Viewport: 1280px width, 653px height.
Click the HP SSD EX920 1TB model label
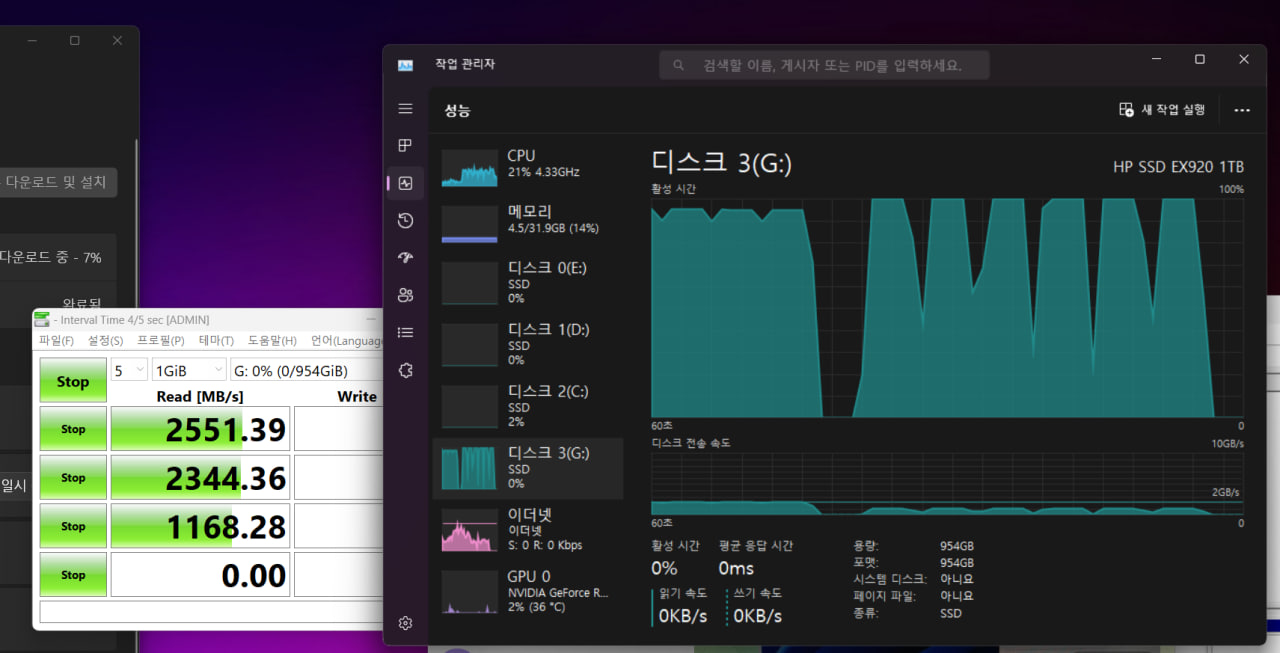coord(1178,167)
